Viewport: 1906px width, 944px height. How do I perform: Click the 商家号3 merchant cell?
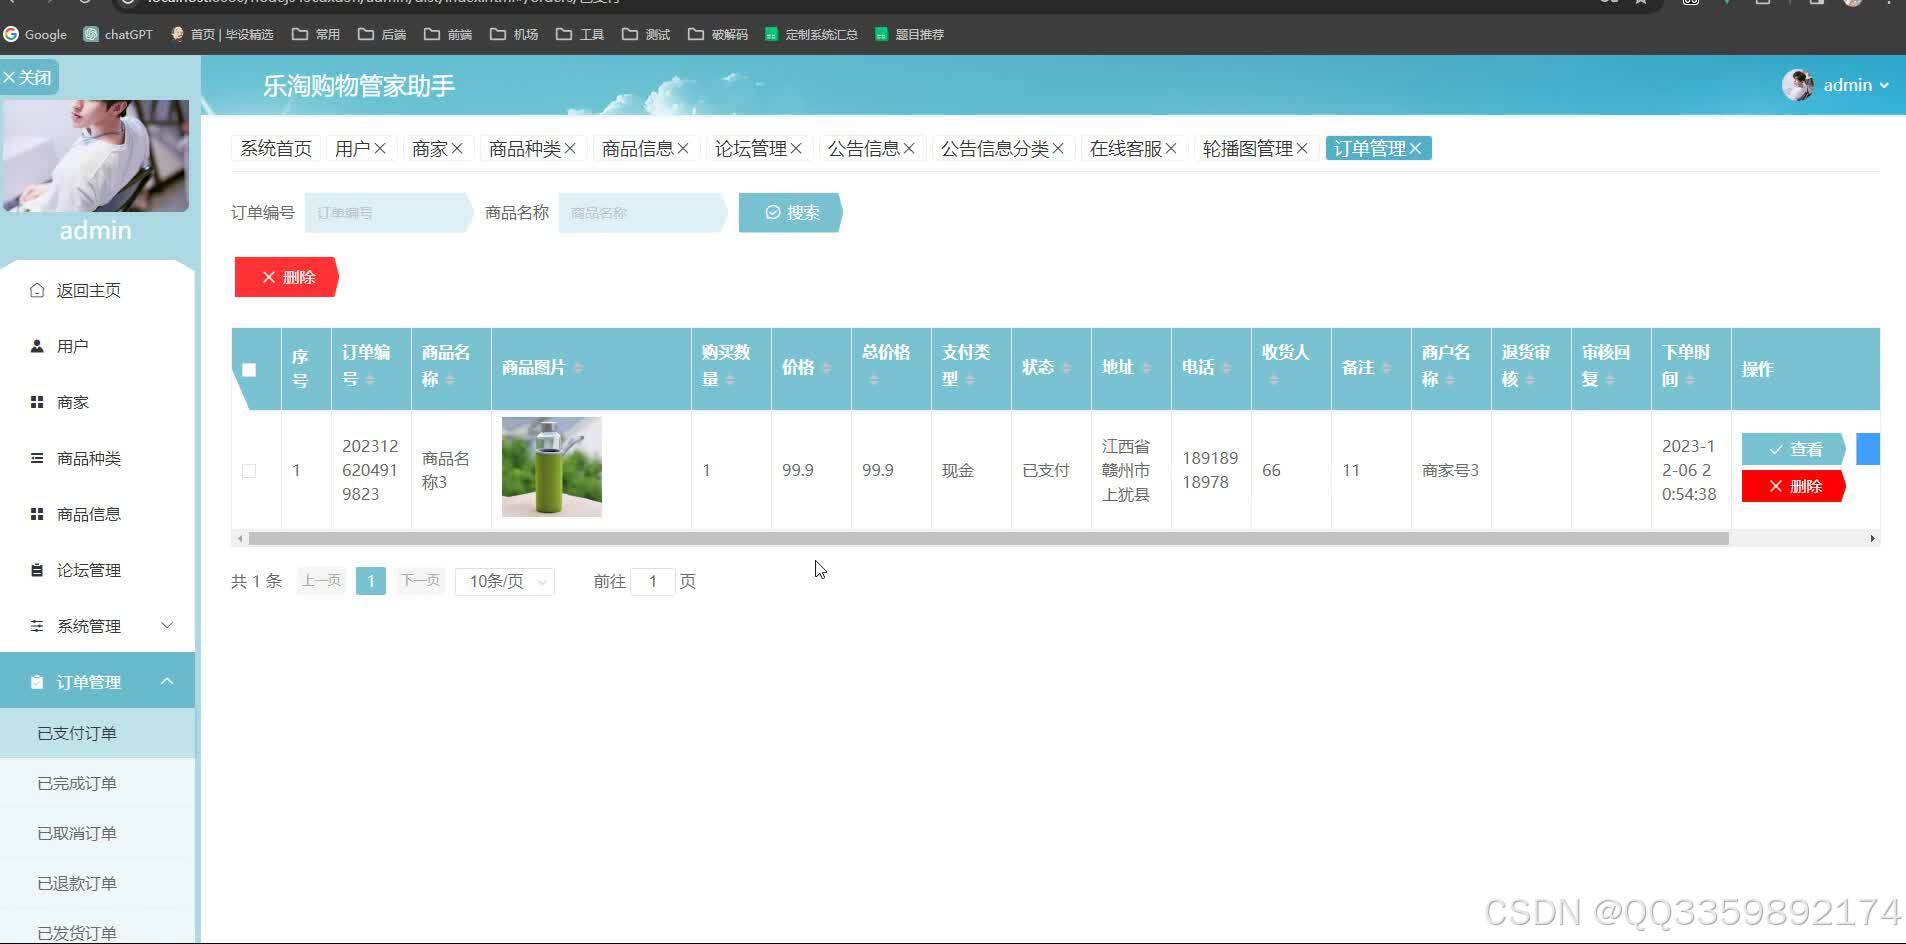pos(1450,470)
